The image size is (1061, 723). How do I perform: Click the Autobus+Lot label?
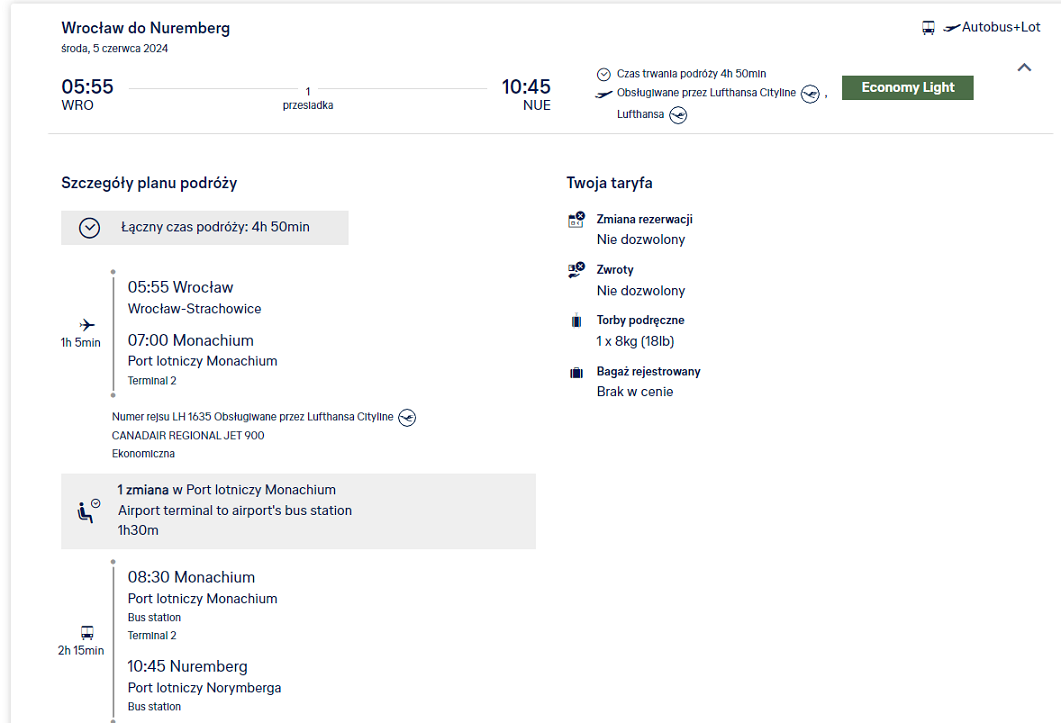tap(1001, 27)
